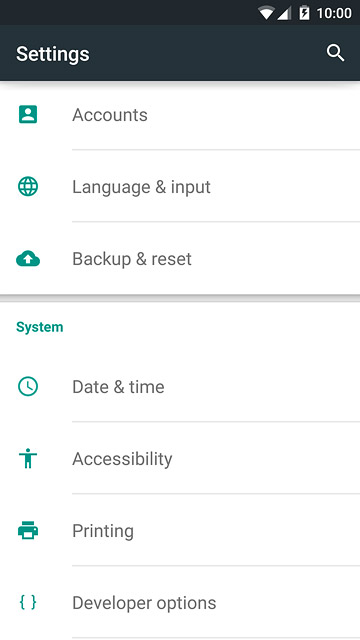This screenshot has height=640, width=360.
Task: Tap the 10:00 clock in status bar
Action: pyautogui.click(x=334, y=13)
